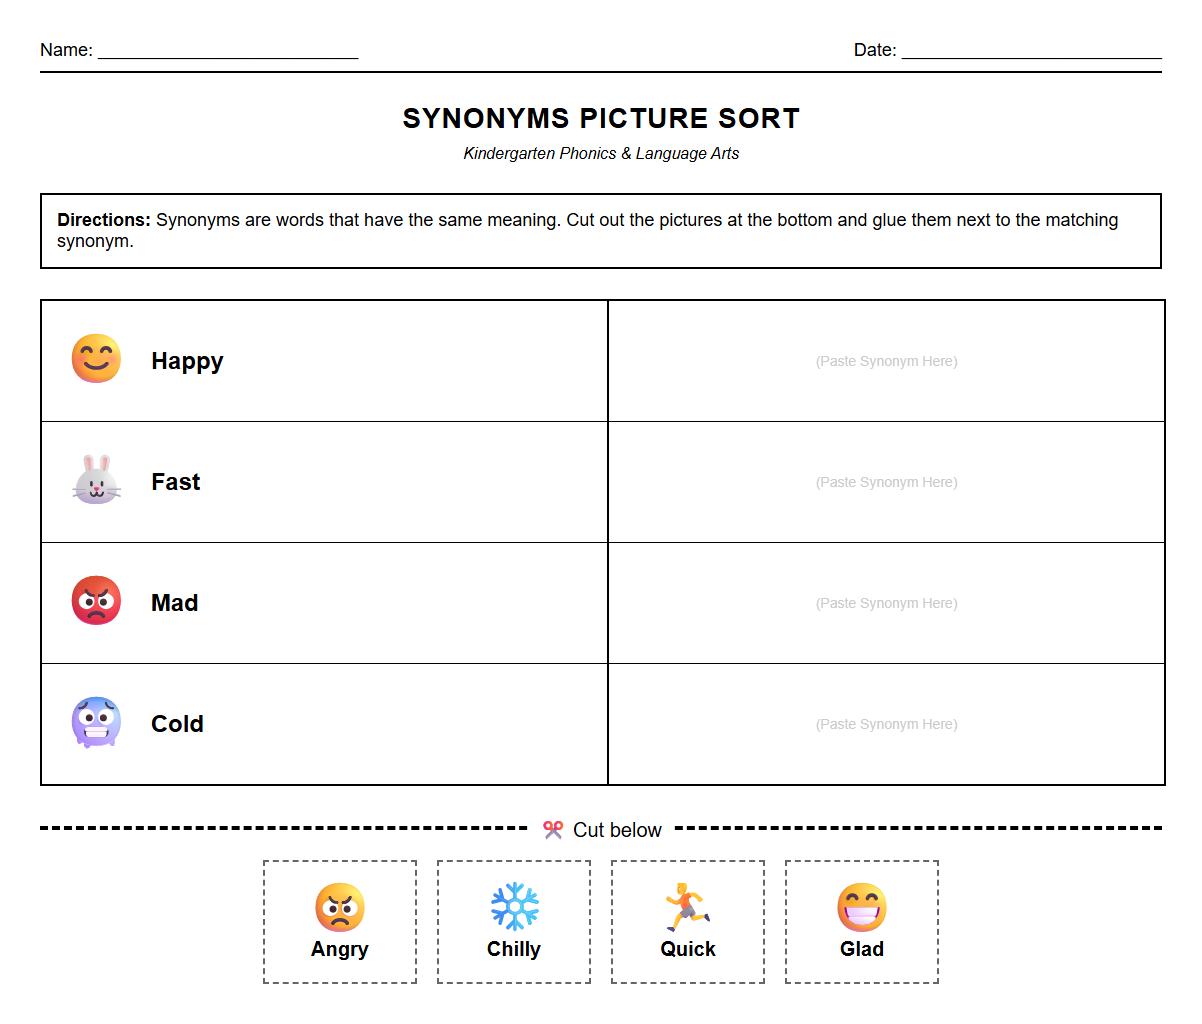Click the Paste Synonym Here placeholder beside Happy
The width and height of the screenshot is (1202, 1024).
click(885, 361)
